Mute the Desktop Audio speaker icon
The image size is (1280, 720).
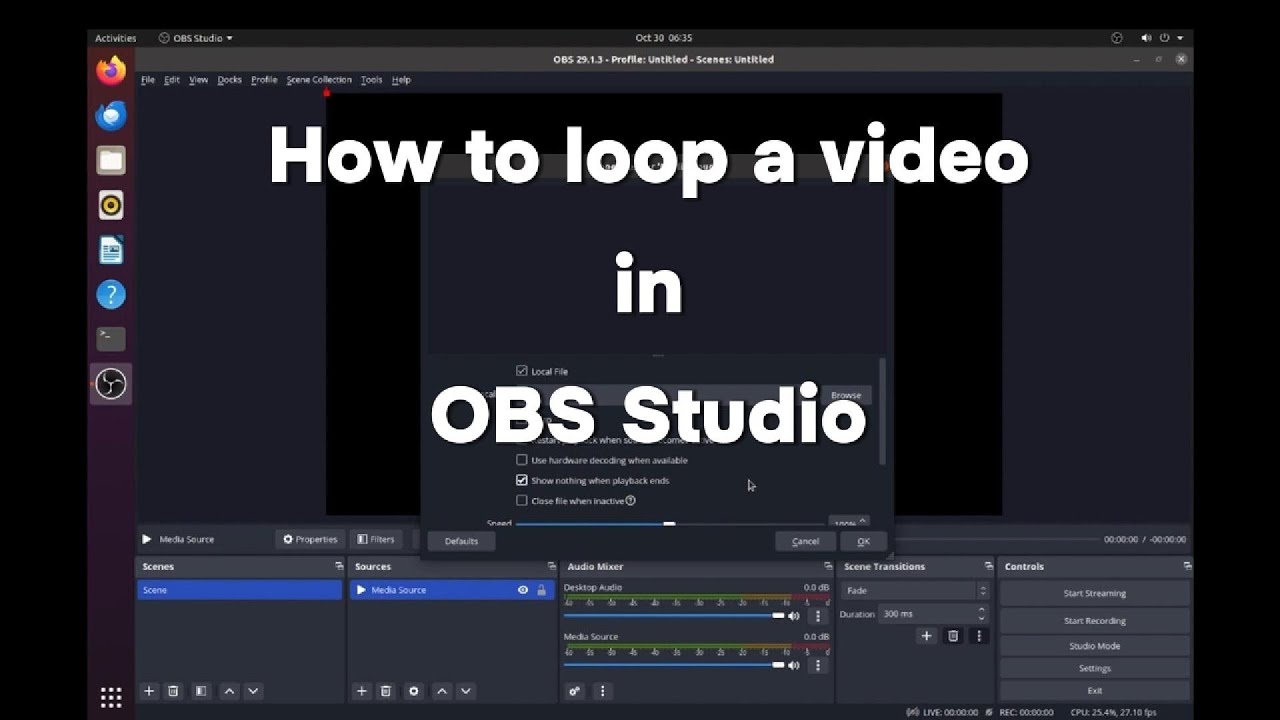click(794, 616)
